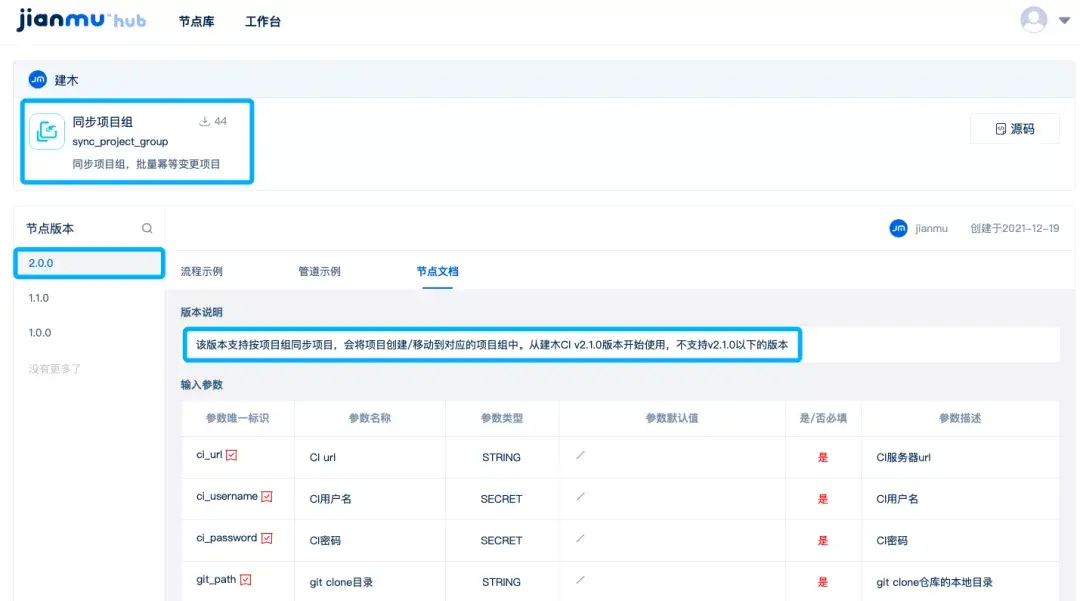Viewport: 1080px width, 601px height.
Task: Click the 没有更多了 end-of-list text
Action: [54, 369]
